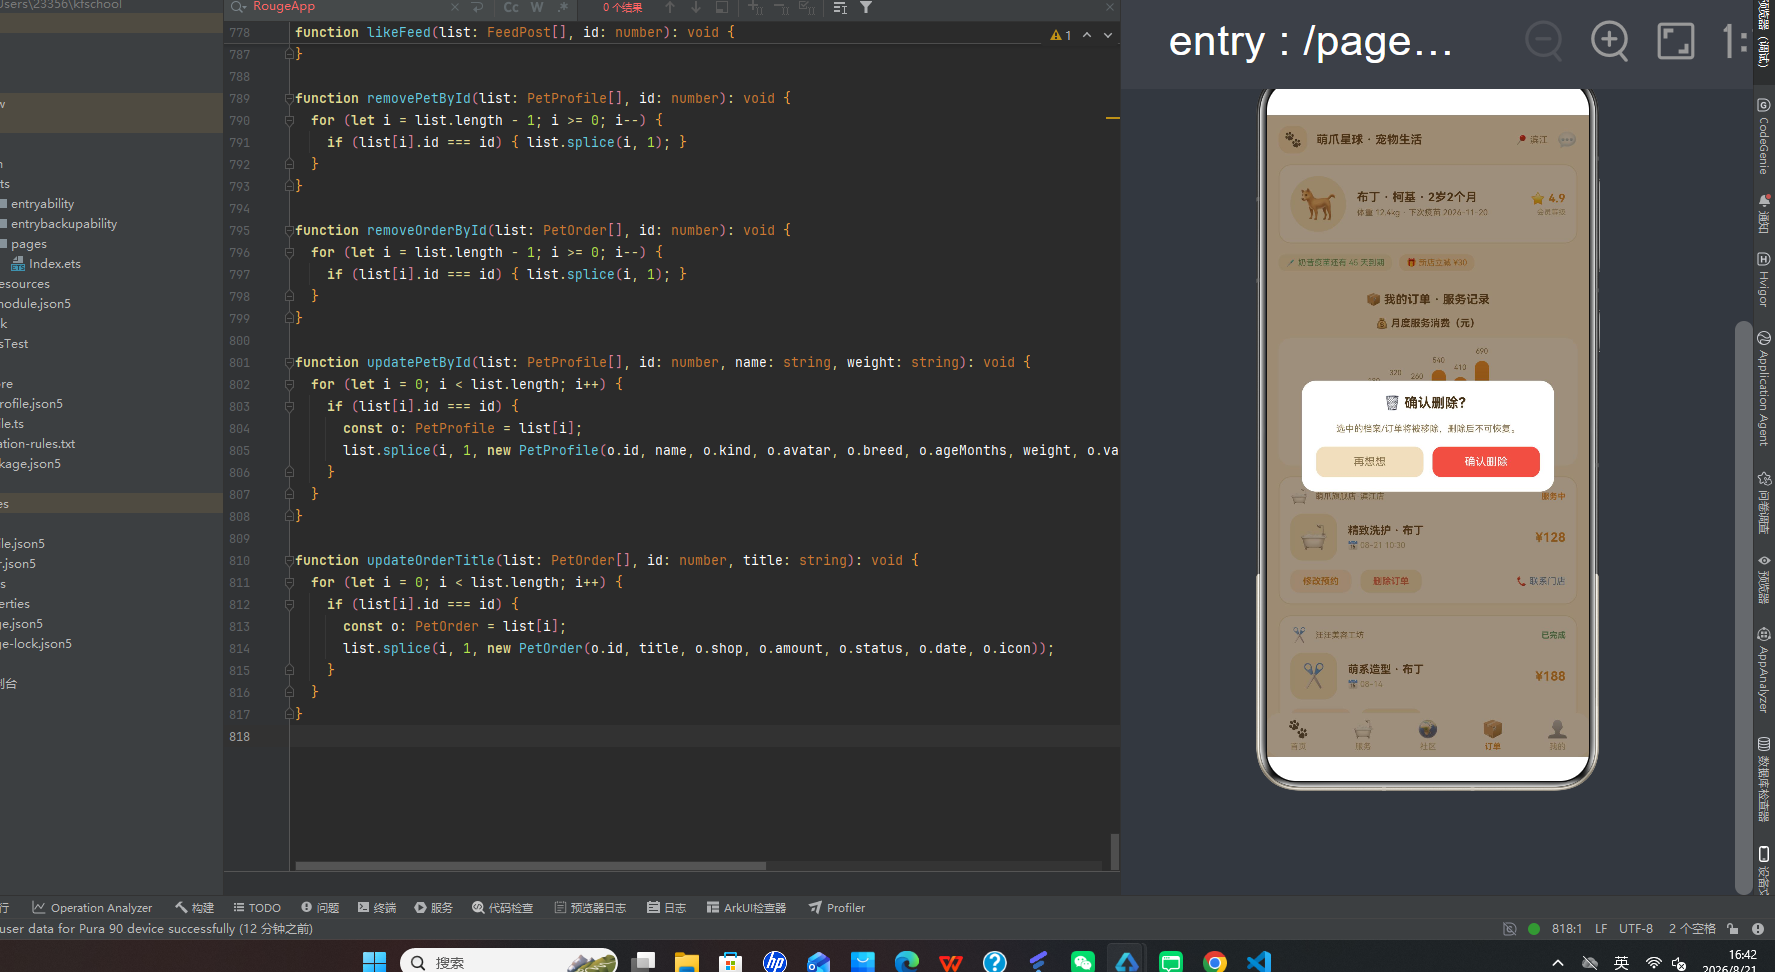Click green status dot in status bar
The width and height of the screenshot is (1775, 972).
click(1534, 929)
